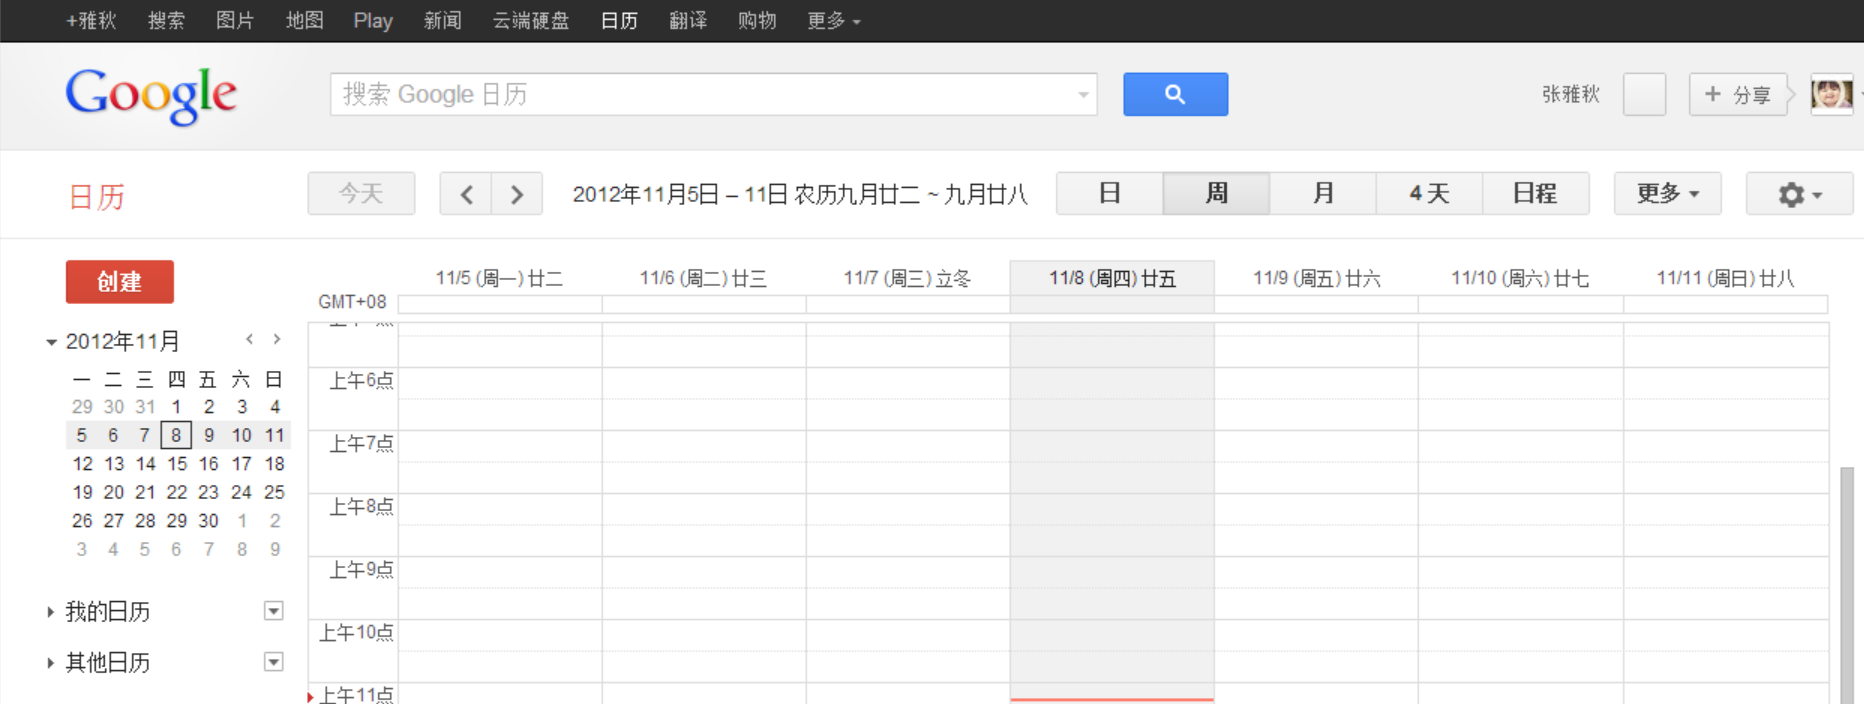The width and height of the screenshot is (1864, 704).
Task: Select day 15 in mini calendar
Action: (177, 464)
